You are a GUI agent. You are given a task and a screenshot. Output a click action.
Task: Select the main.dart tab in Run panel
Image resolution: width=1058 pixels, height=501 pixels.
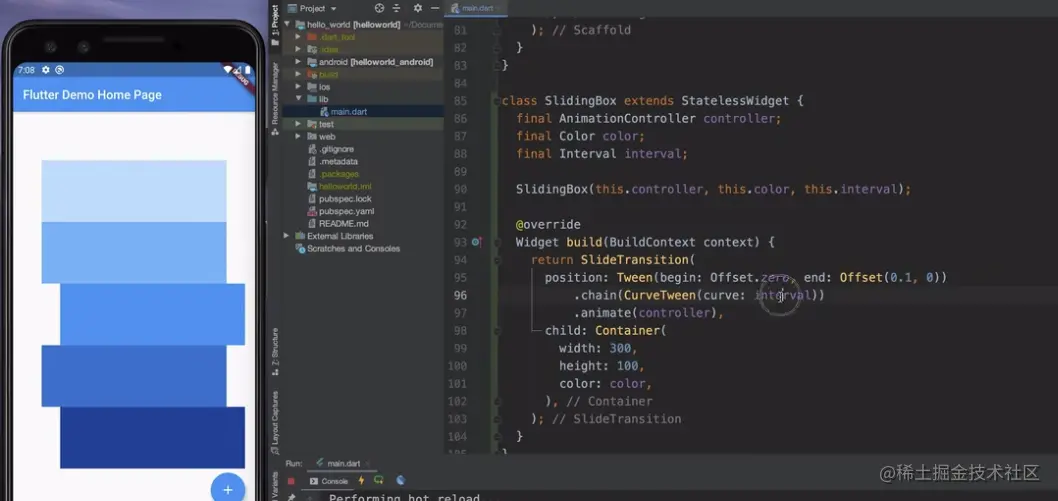(x=342, y=464)
